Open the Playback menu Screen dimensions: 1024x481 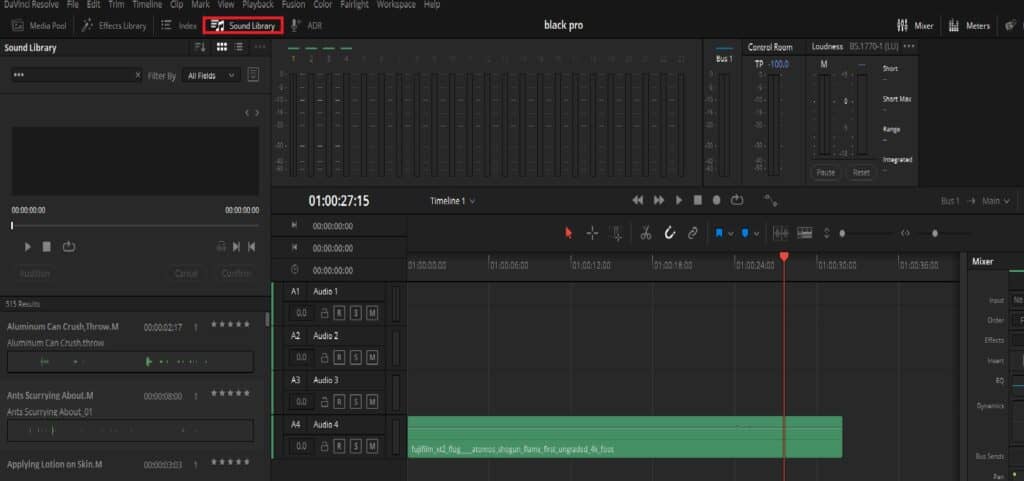(257, 5)
